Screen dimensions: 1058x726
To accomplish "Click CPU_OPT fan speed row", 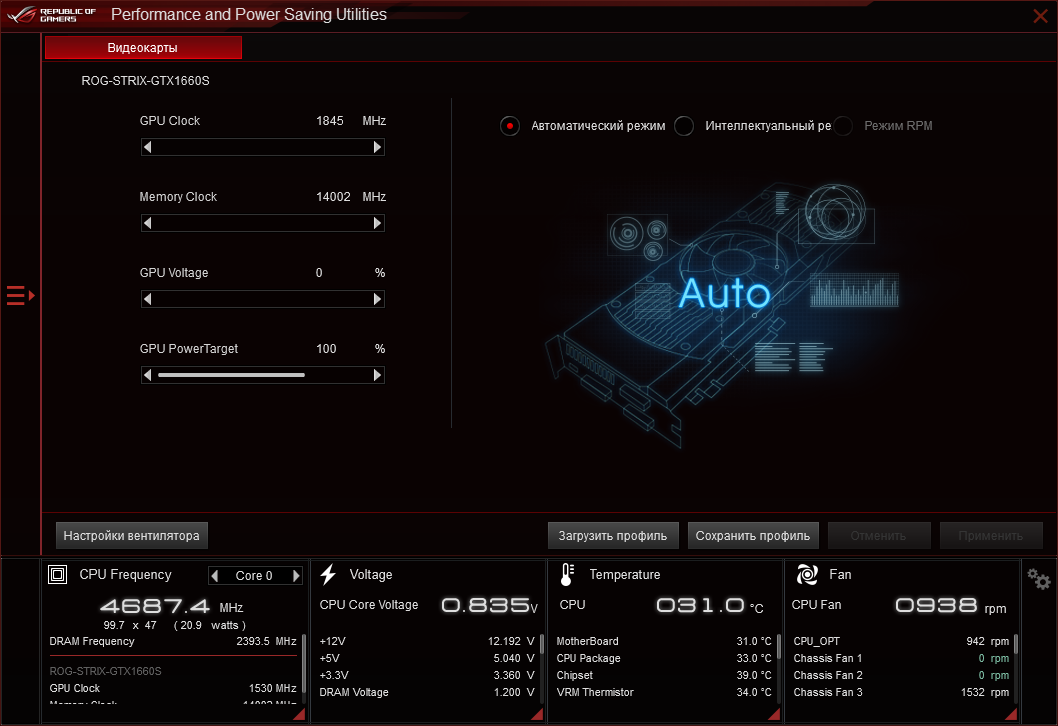I will [x=901, y=642].
